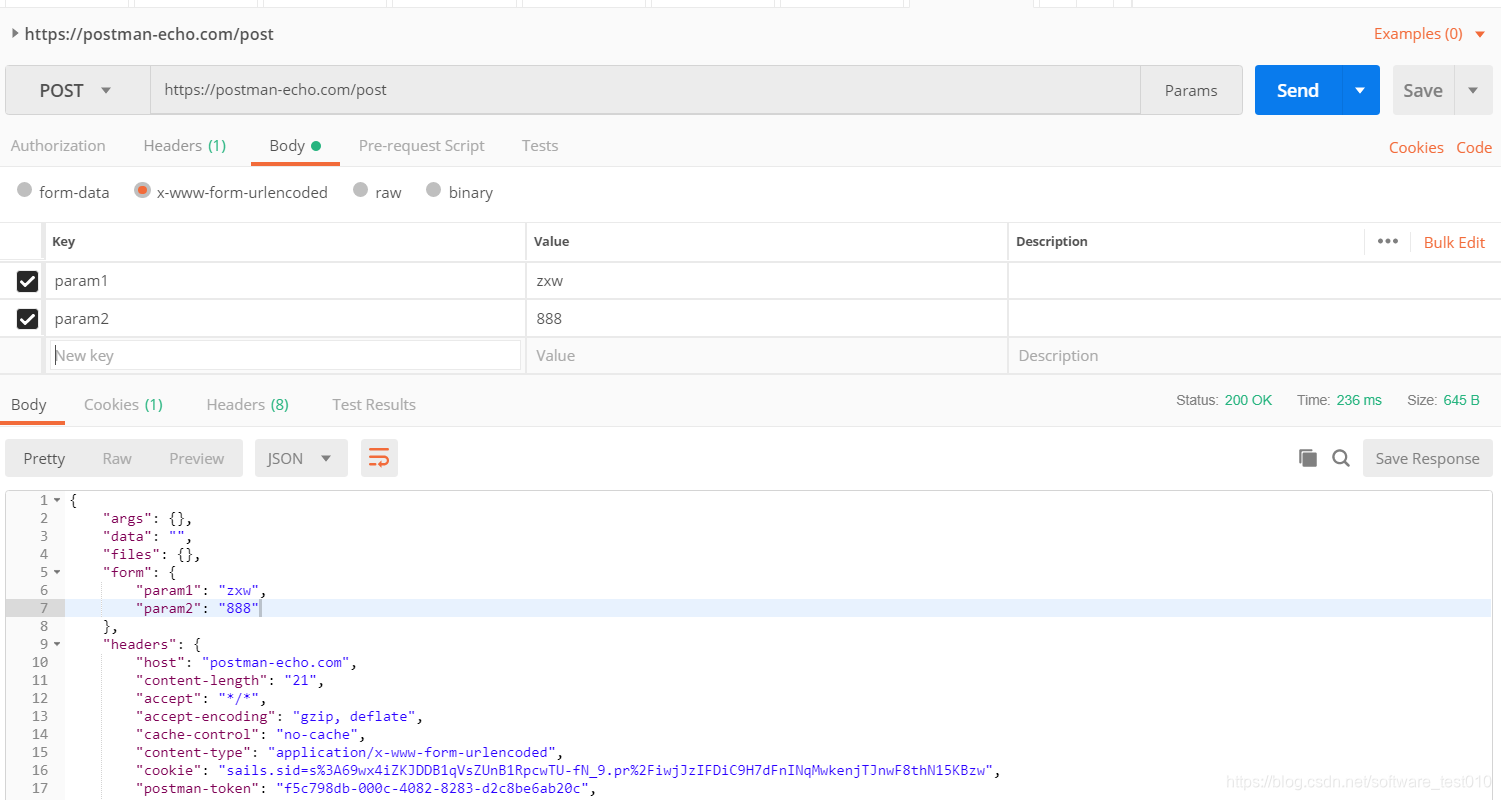
Task: Select the binary body radio button
Action: point(433,190)
